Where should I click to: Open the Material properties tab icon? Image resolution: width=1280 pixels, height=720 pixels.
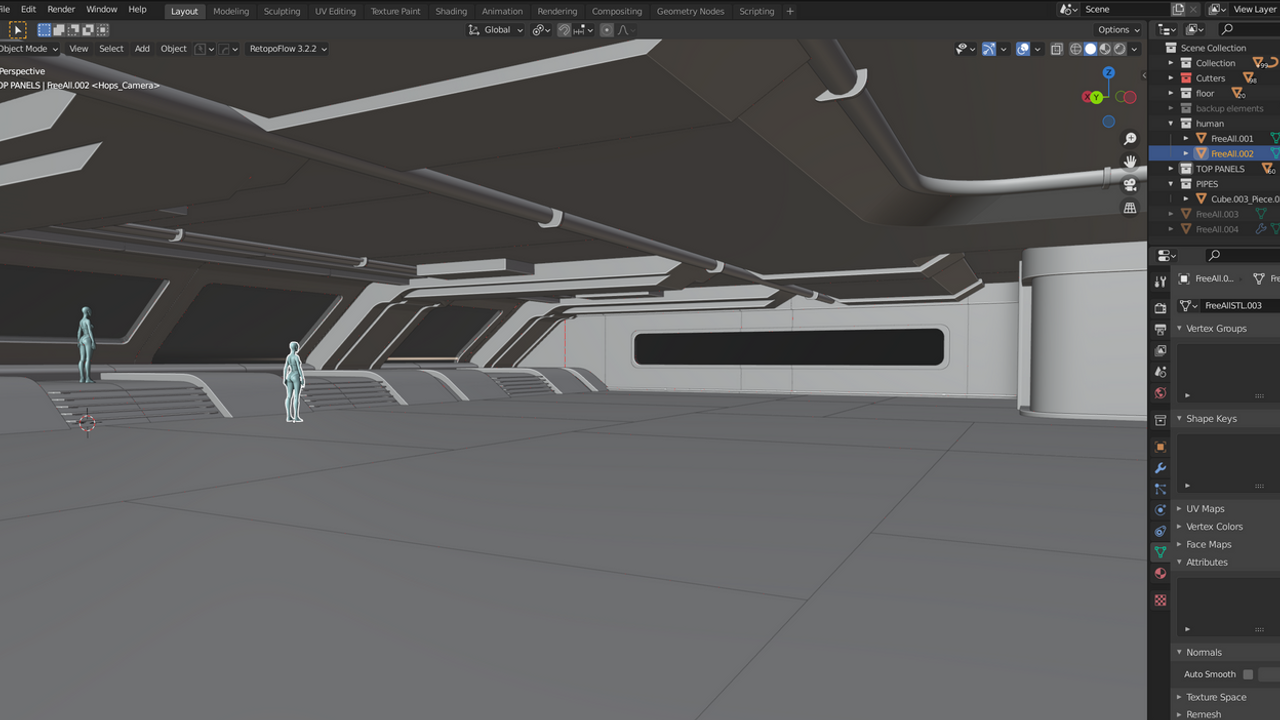(1160, 573)
